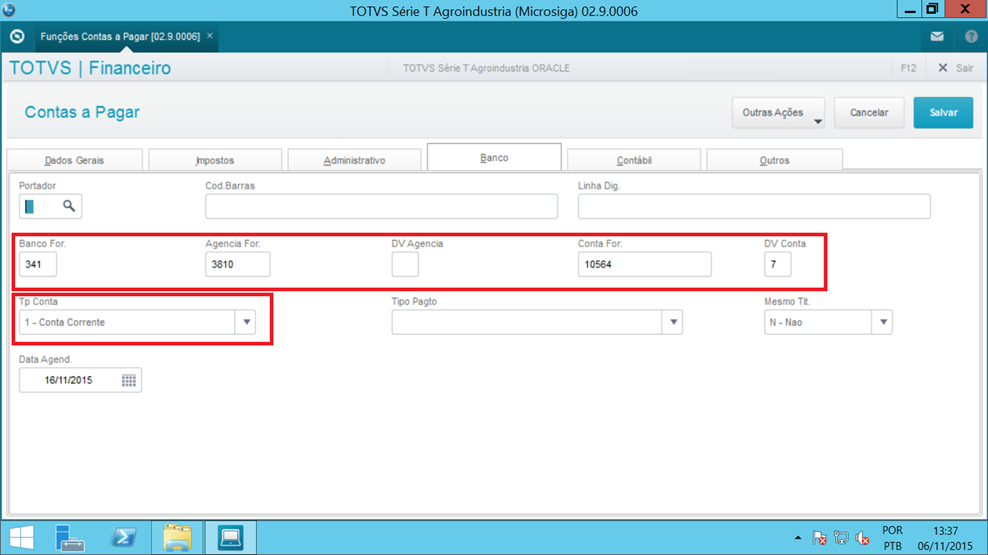Click the Windows Start button
This screenshot has height=555, width=988.
[21, 537]
